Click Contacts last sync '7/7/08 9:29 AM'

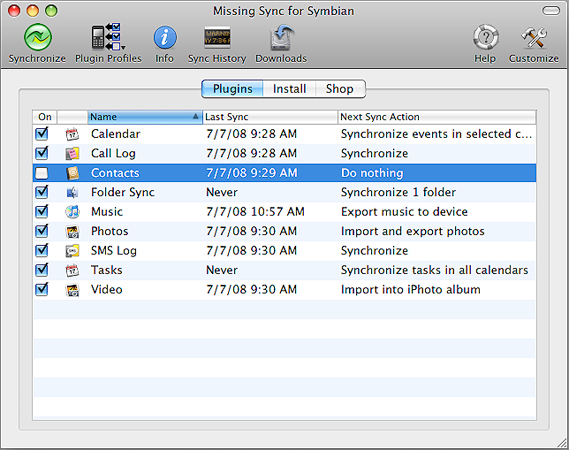pyautogui.click(x=251, y=173)
